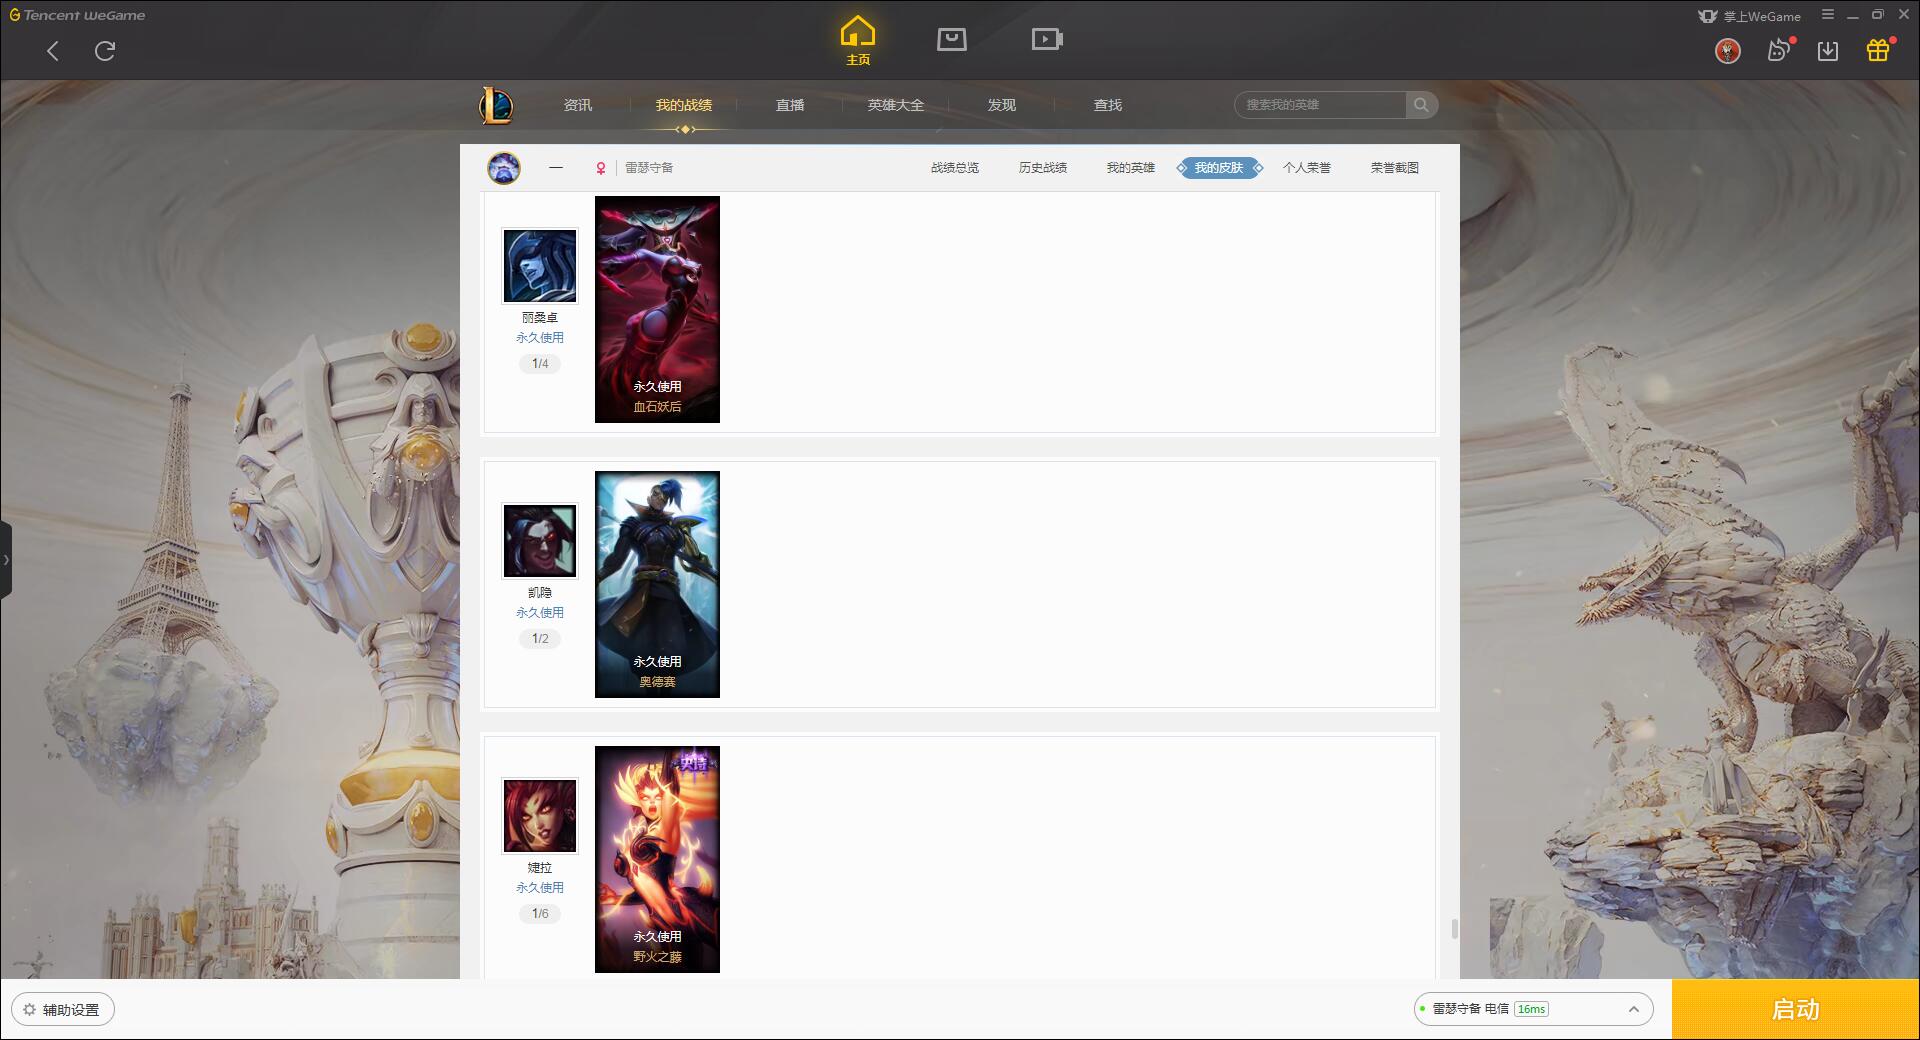Click the 16ms latency indicator

(x=1531, y=1009)
